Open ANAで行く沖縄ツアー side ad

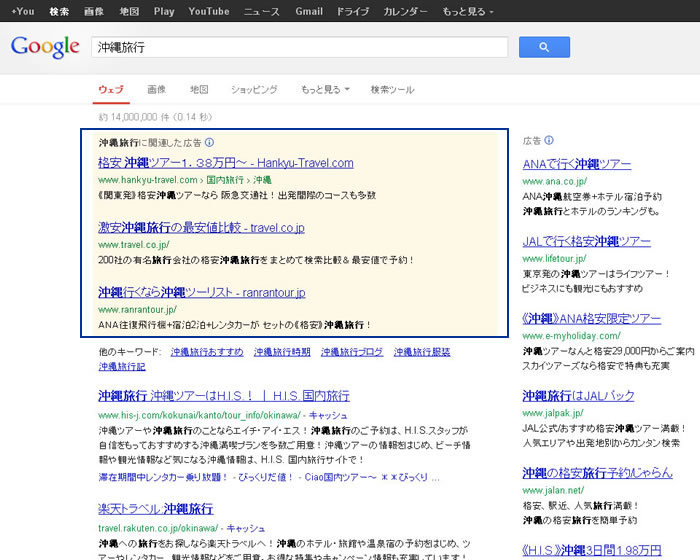577,164
